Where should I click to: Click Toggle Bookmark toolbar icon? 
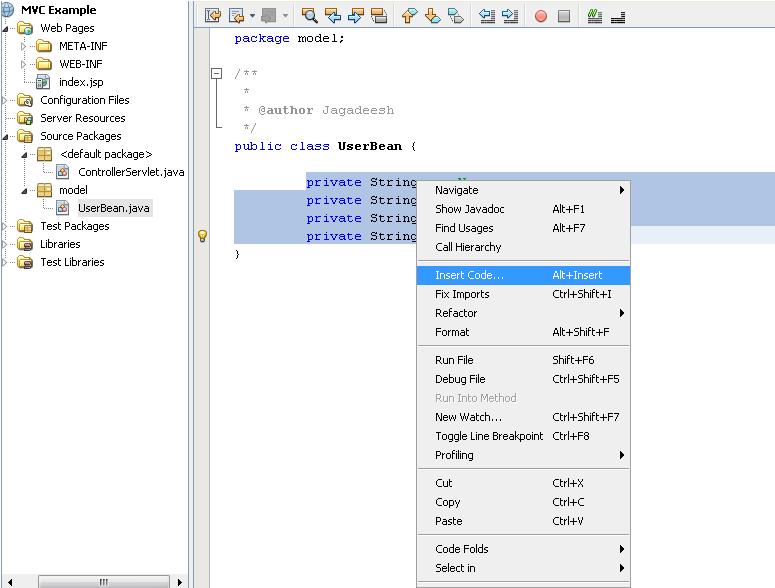click(456, 16)
